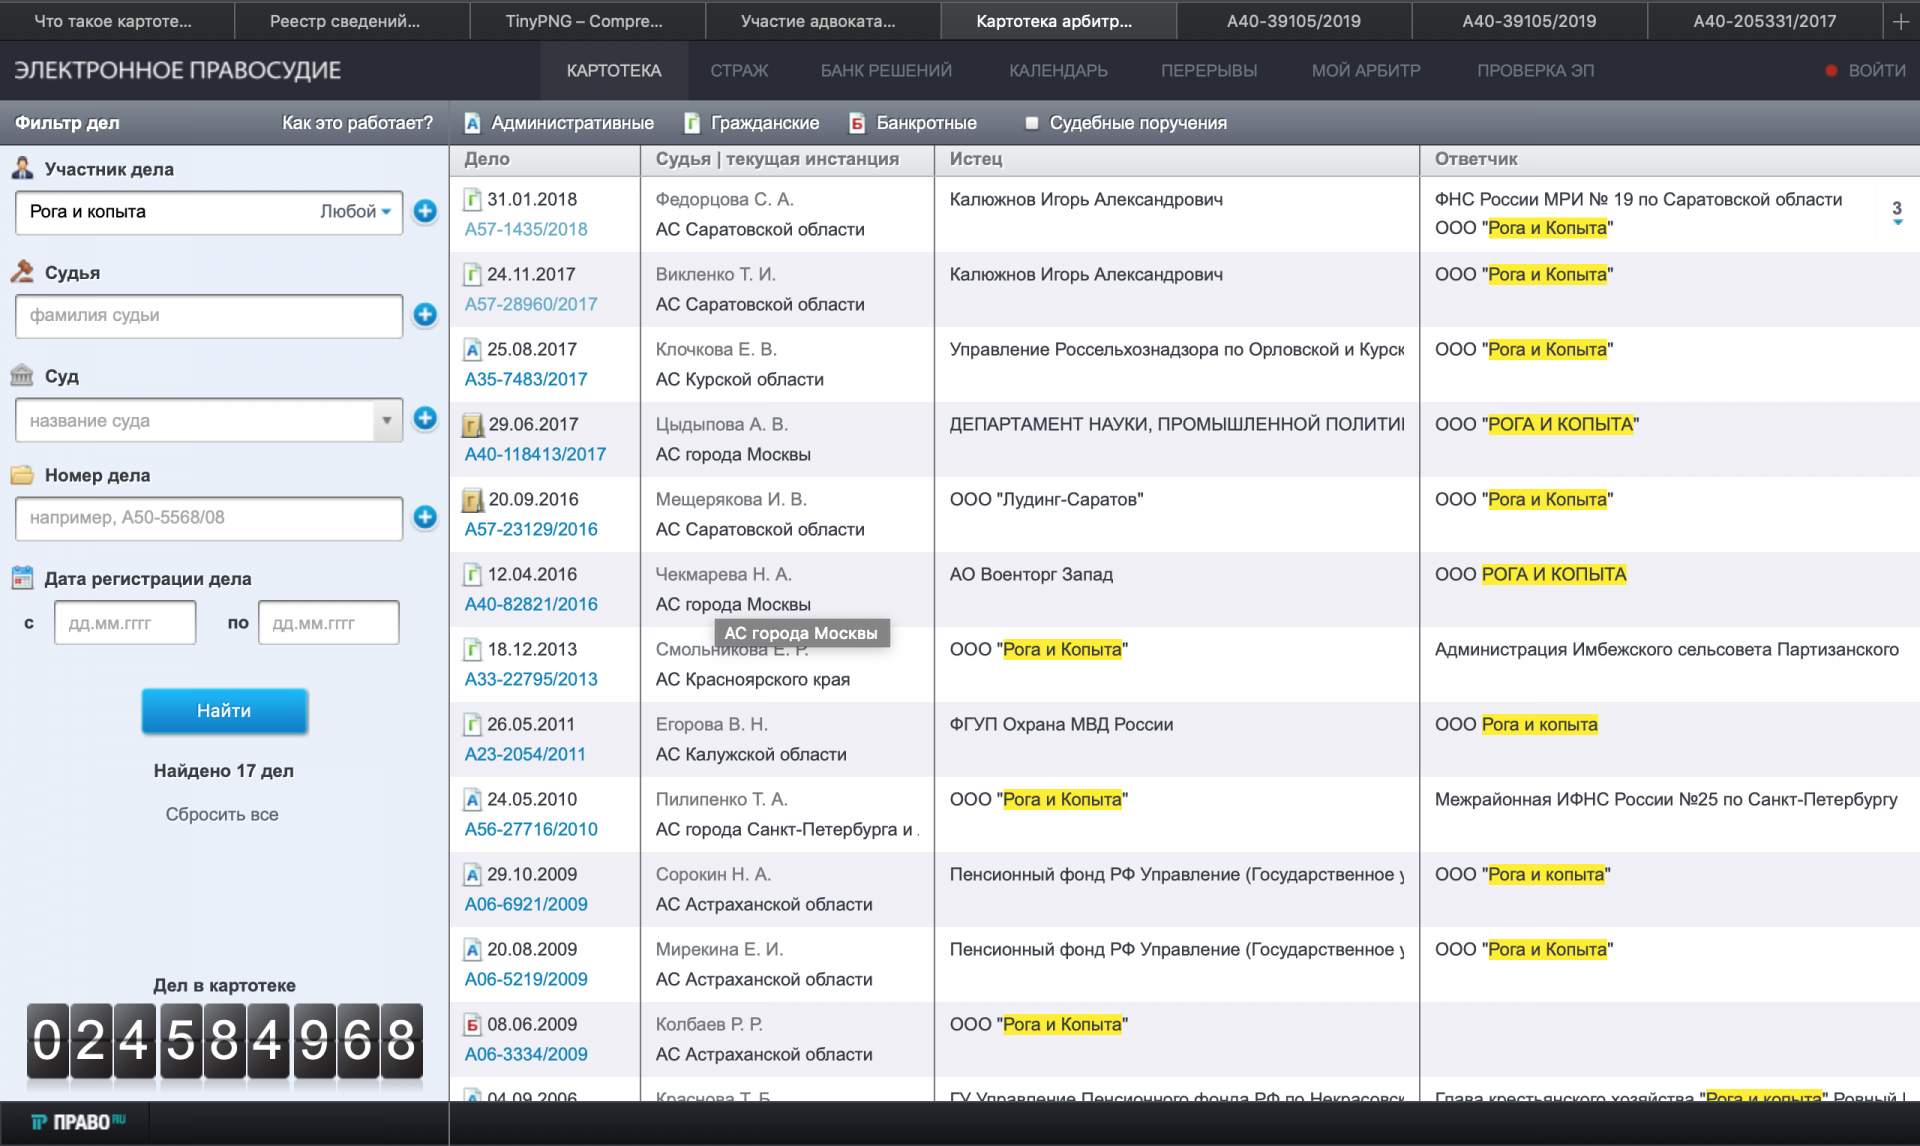Click АО Военторг Запад plaintiff
Screen dimensions: 1920x1146
point(1031,574)
